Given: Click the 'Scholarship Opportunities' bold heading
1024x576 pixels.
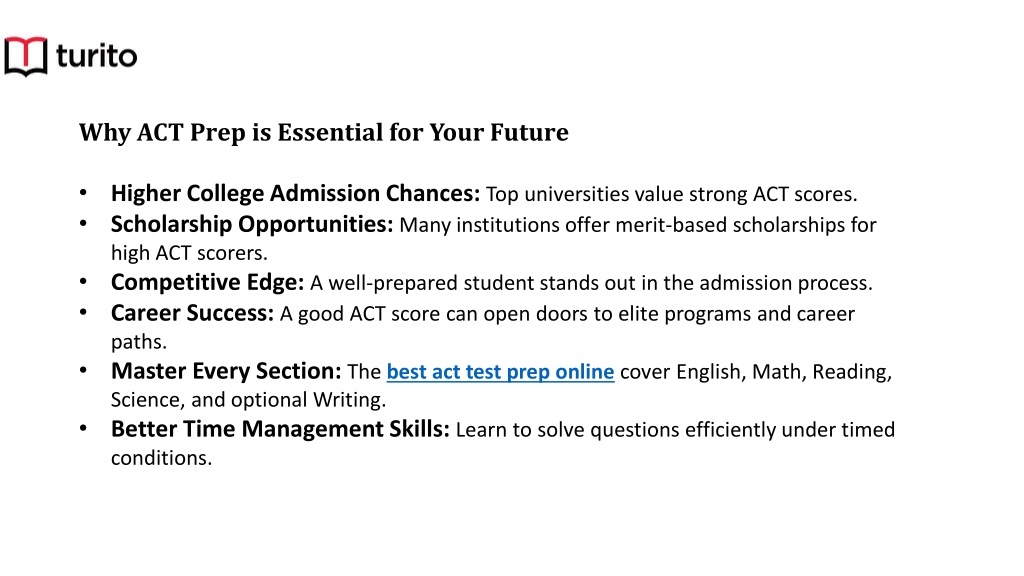Looking at the screenshot, I should pos(252,224).
